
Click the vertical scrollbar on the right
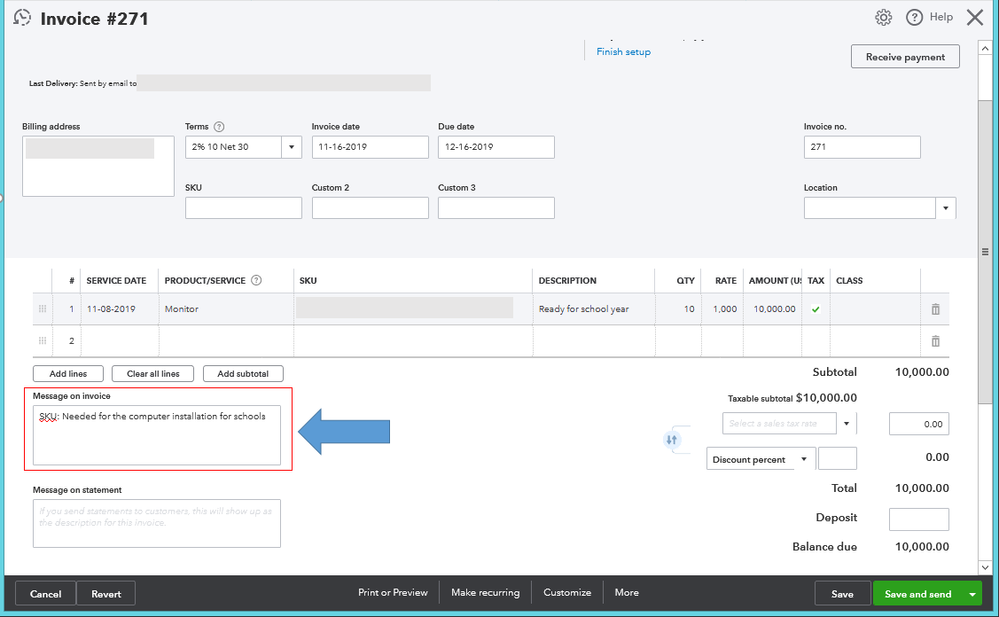coord(985,252)
